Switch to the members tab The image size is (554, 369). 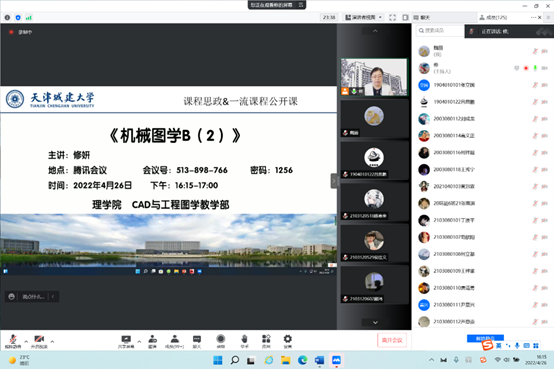pos(493,17)
